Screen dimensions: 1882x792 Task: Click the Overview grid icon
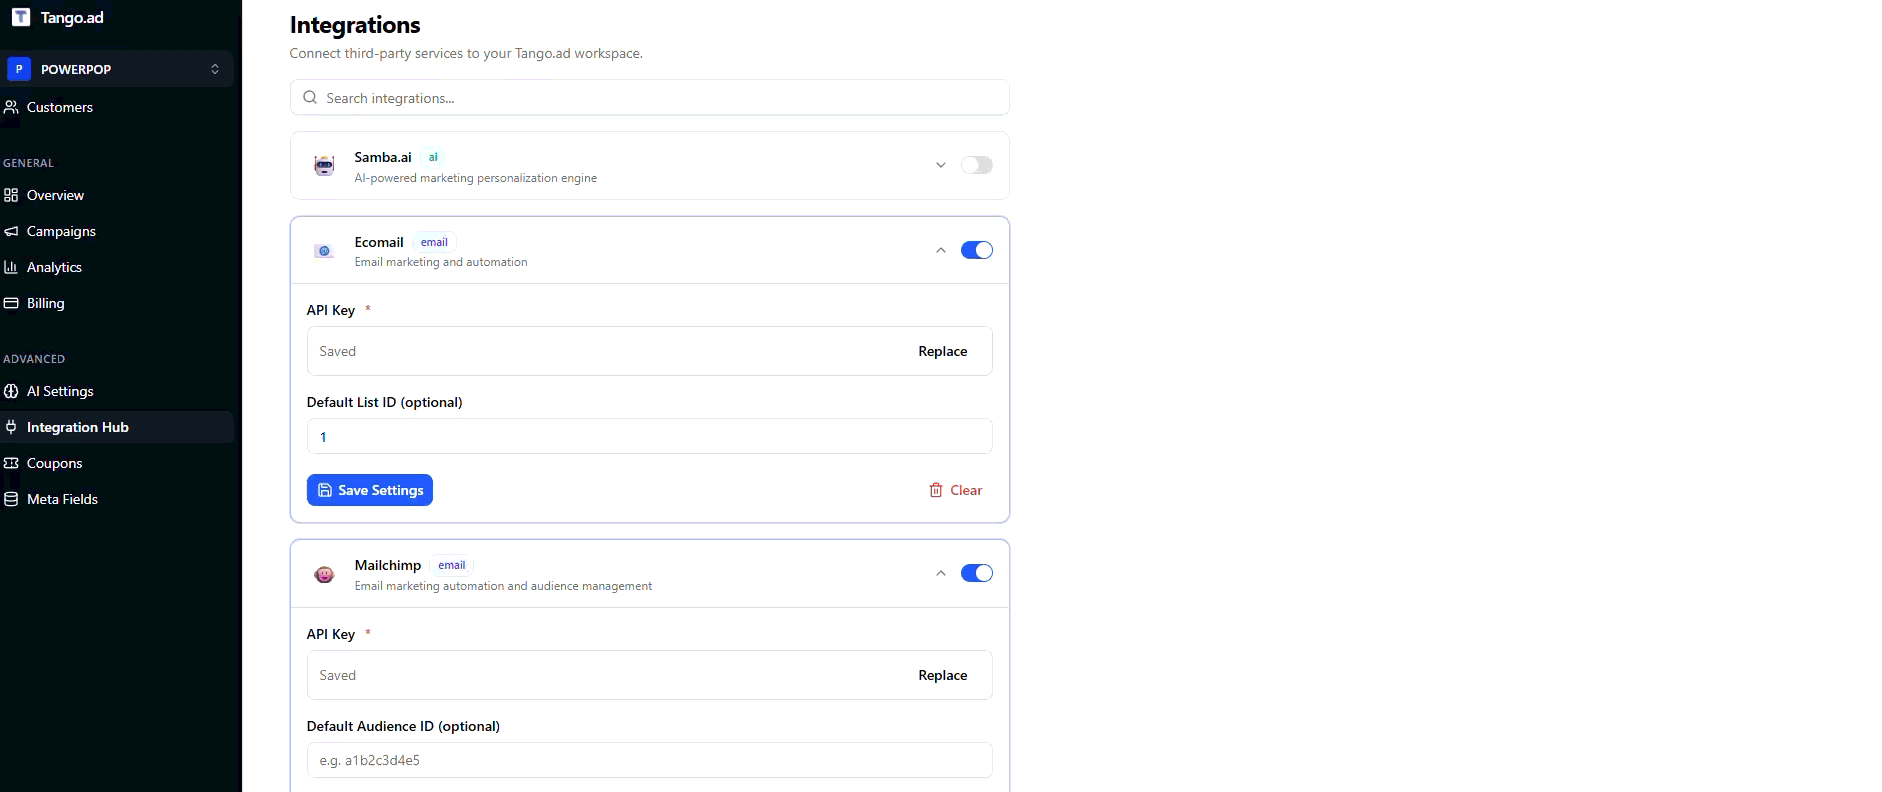click(x=11, y=195)
